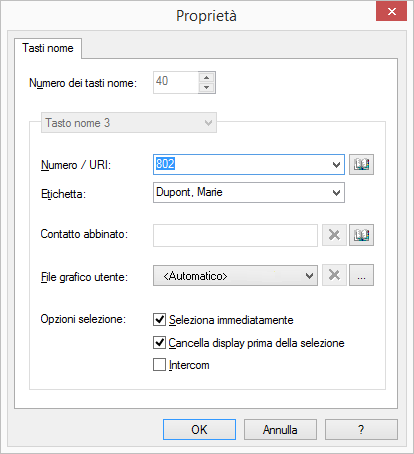Expand the Numero / URI dropdown arrow

336,165
